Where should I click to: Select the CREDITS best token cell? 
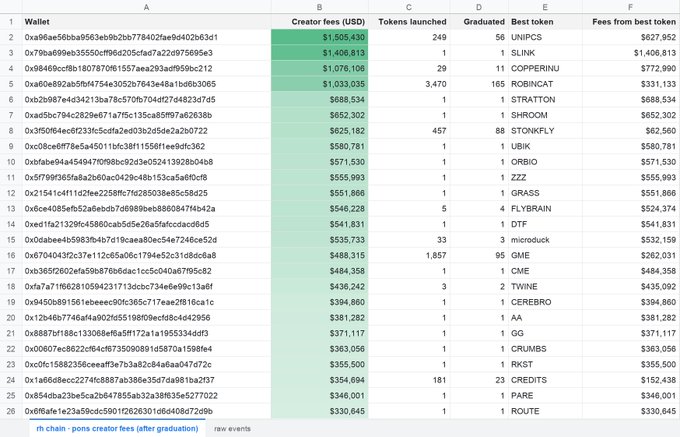point(545,380)
